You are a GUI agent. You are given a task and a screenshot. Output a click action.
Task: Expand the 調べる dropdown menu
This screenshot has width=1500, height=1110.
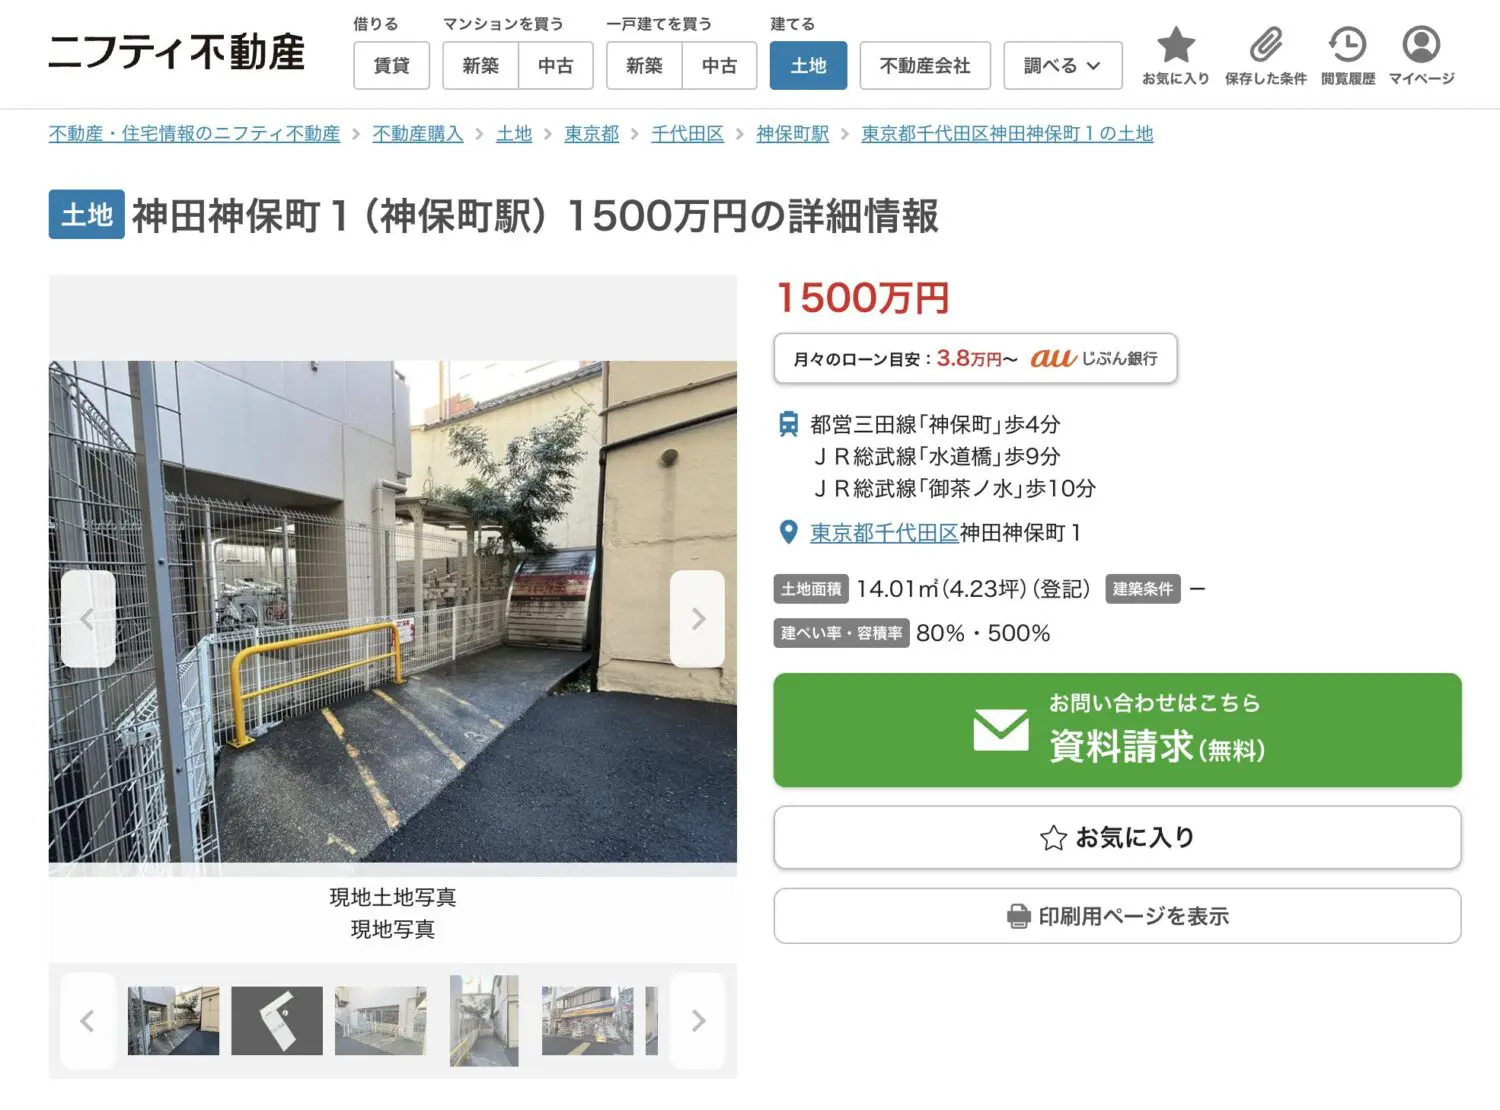[x=1062, y=66]
